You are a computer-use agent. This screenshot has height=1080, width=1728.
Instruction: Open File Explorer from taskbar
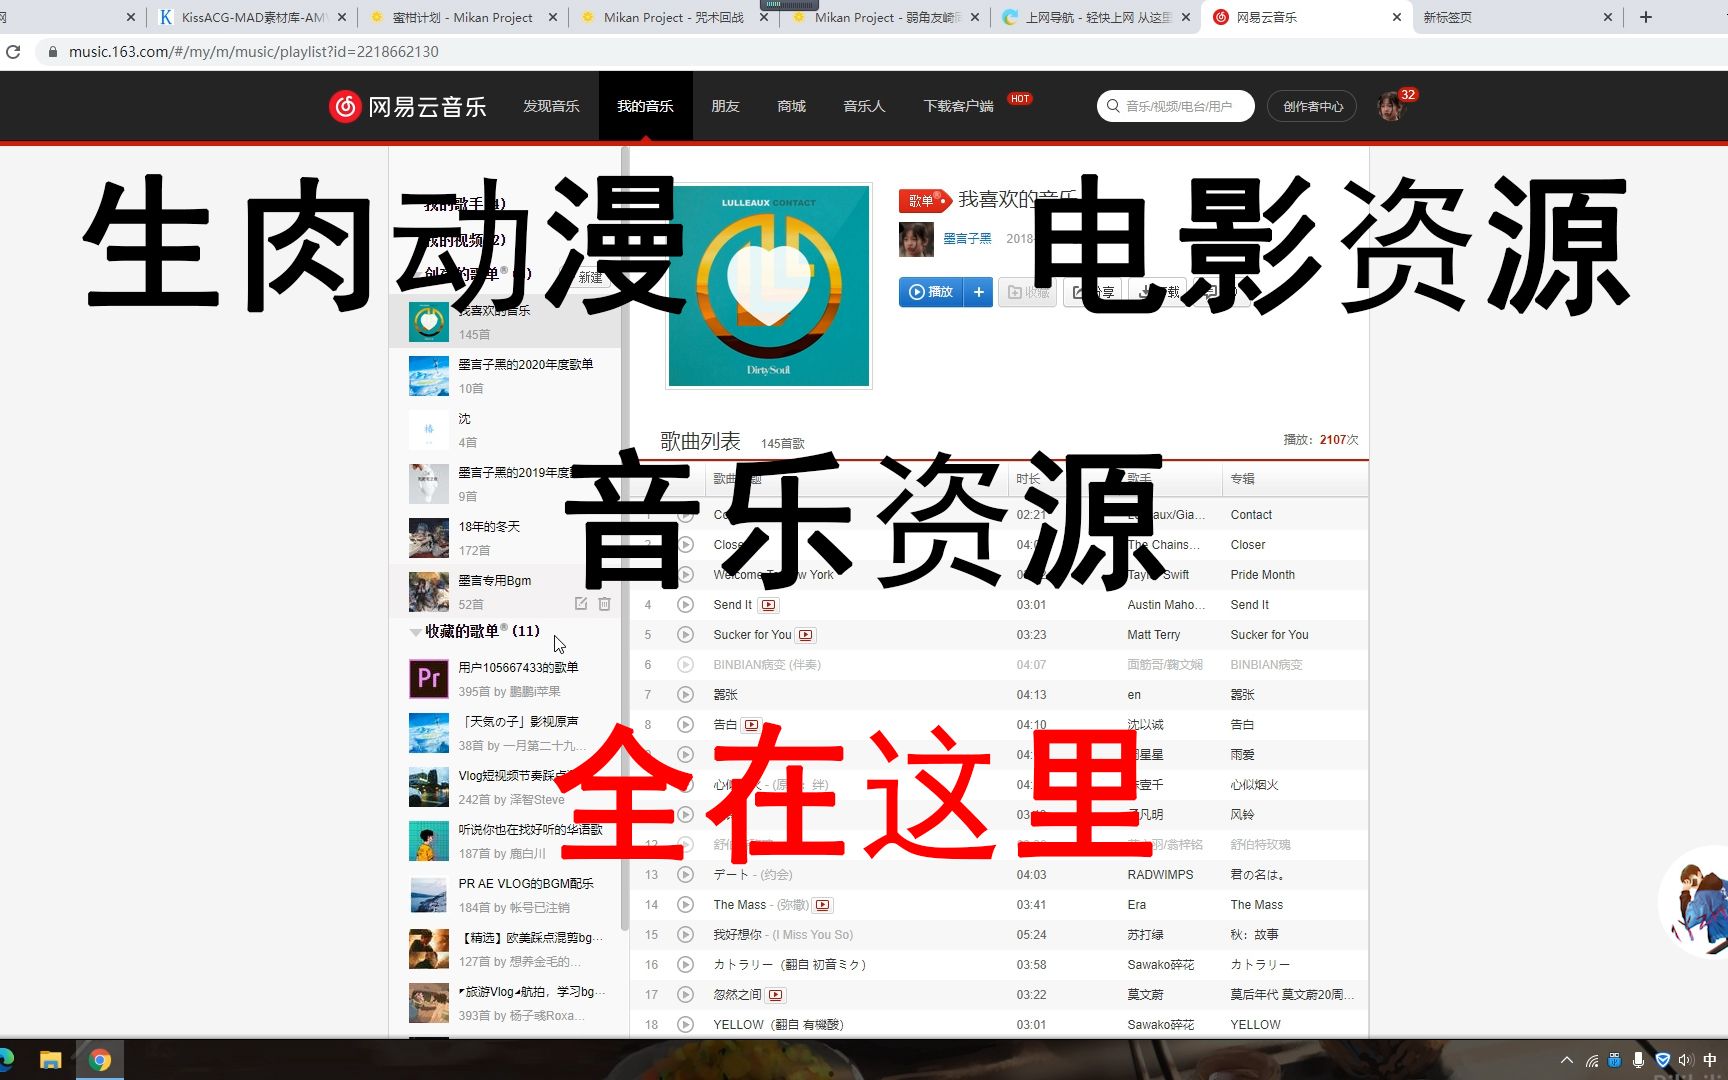coord(50,1060)
